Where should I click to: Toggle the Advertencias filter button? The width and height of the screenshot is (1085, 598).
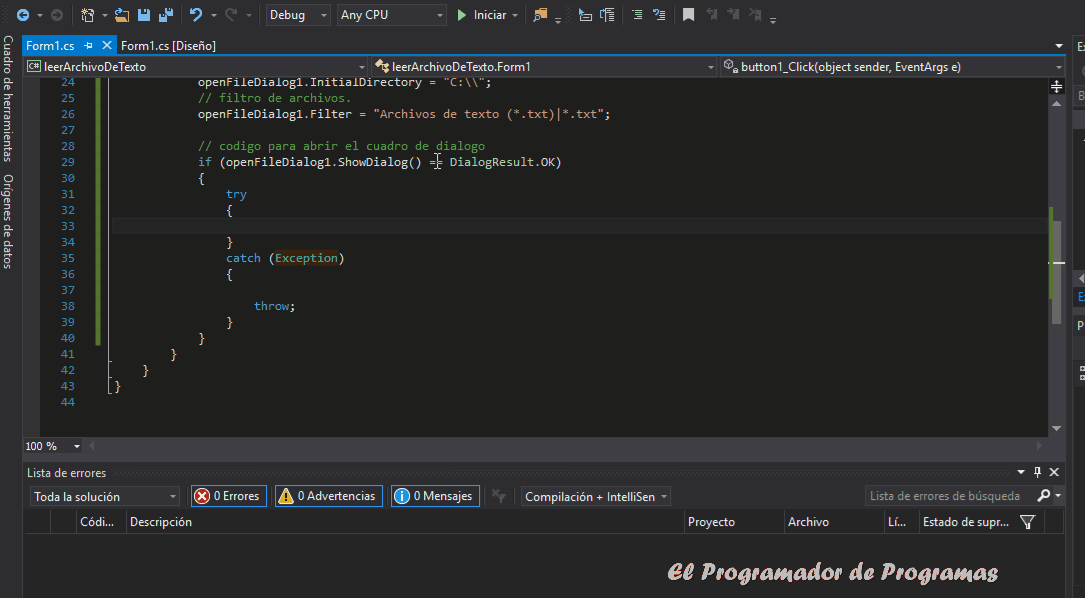pyautogui.click(x=328, y=495)
